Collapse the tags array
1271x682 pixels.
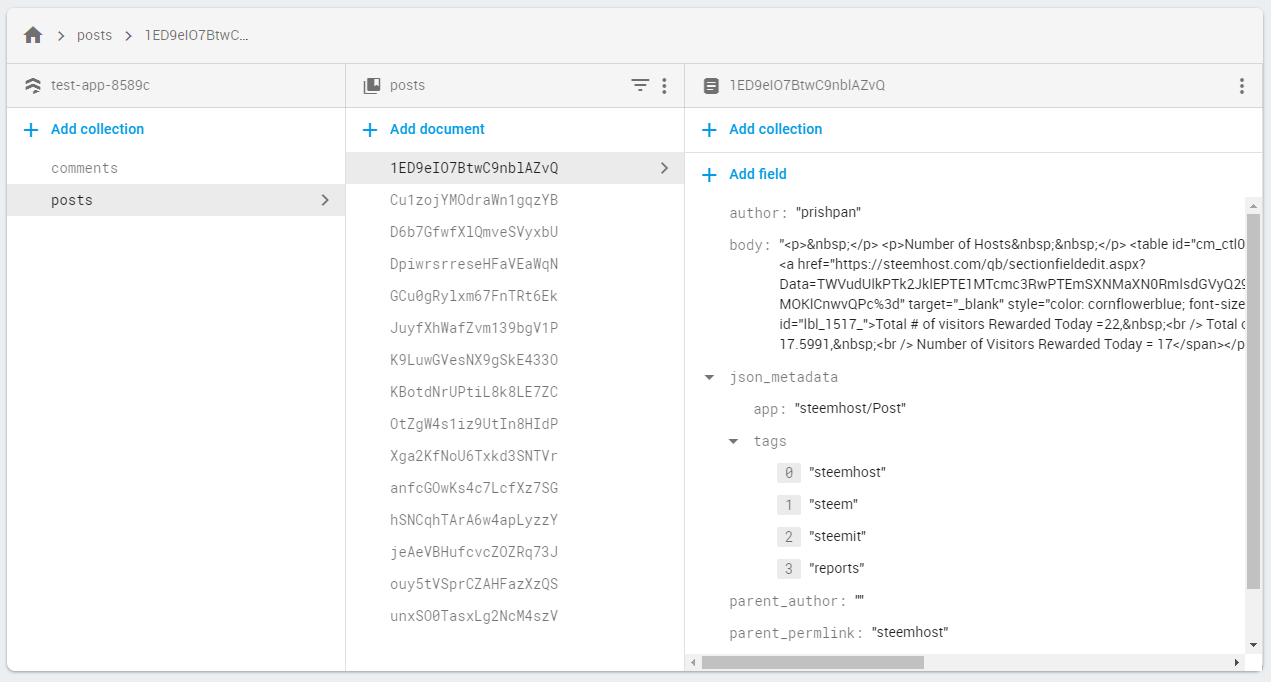733,441
